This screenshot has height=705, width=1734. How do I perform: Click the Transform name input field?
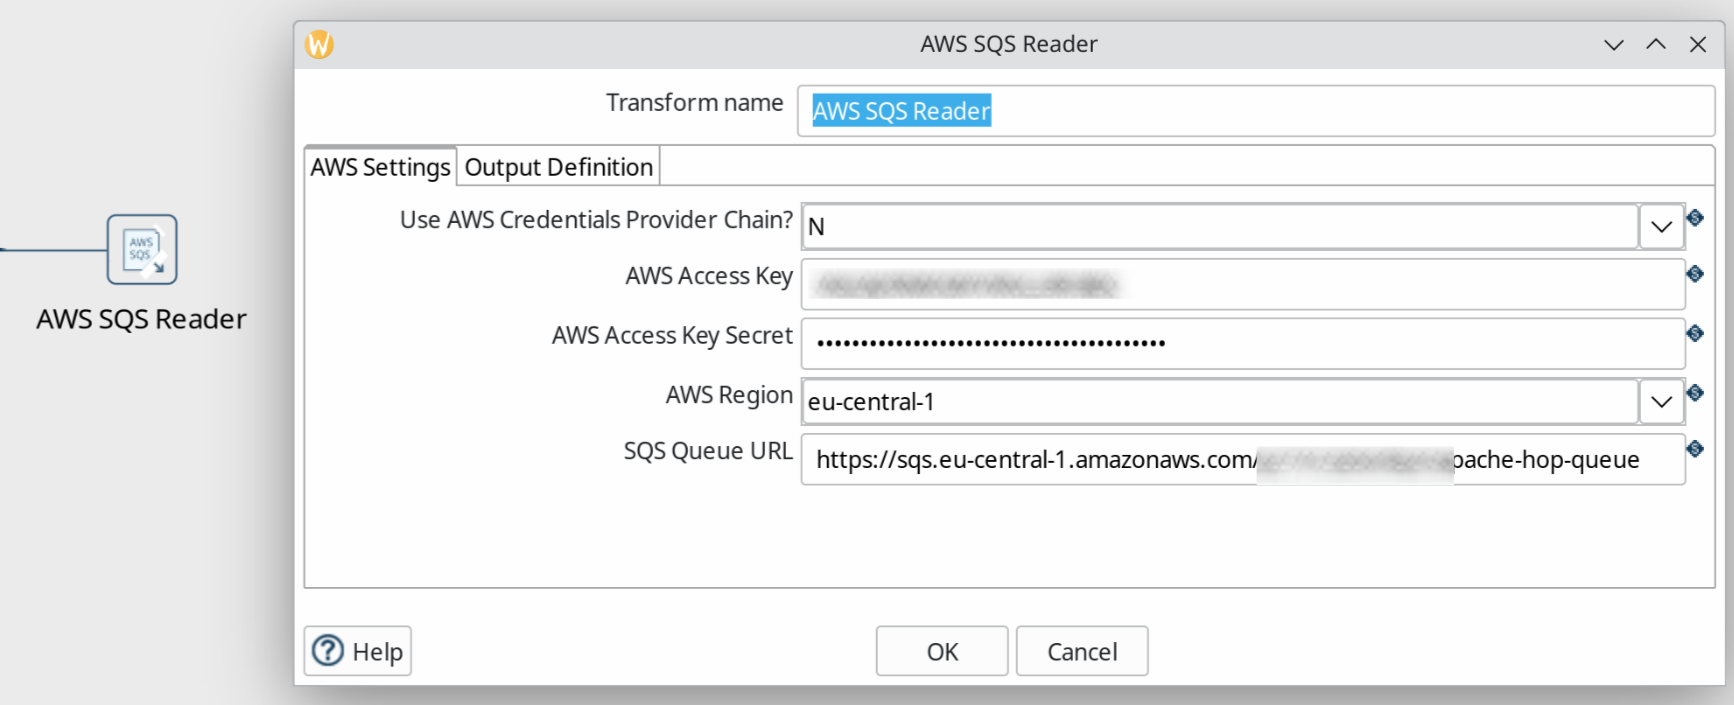coord(1255,111)
